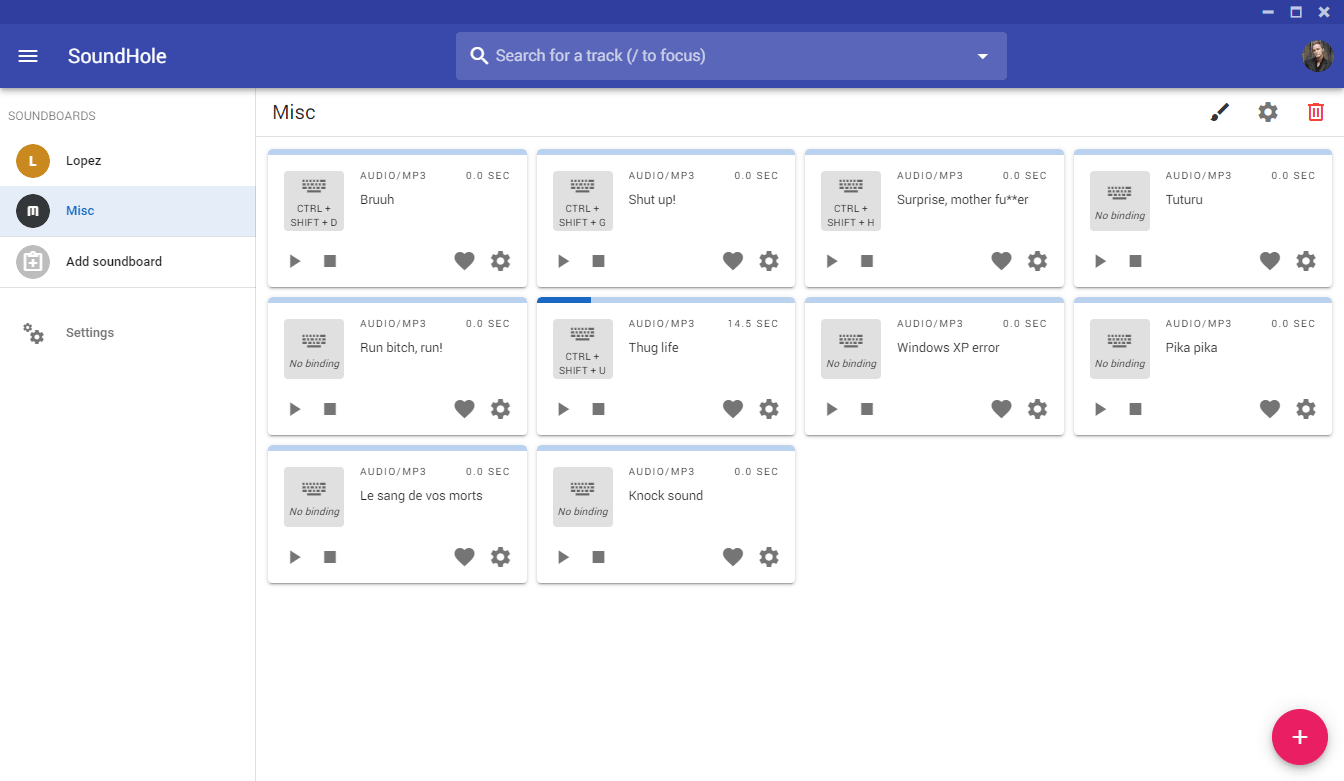Click the red trash icon to delete soundboard
This screenshot has width=1344, height=781.
click(x=1315, y=112)
